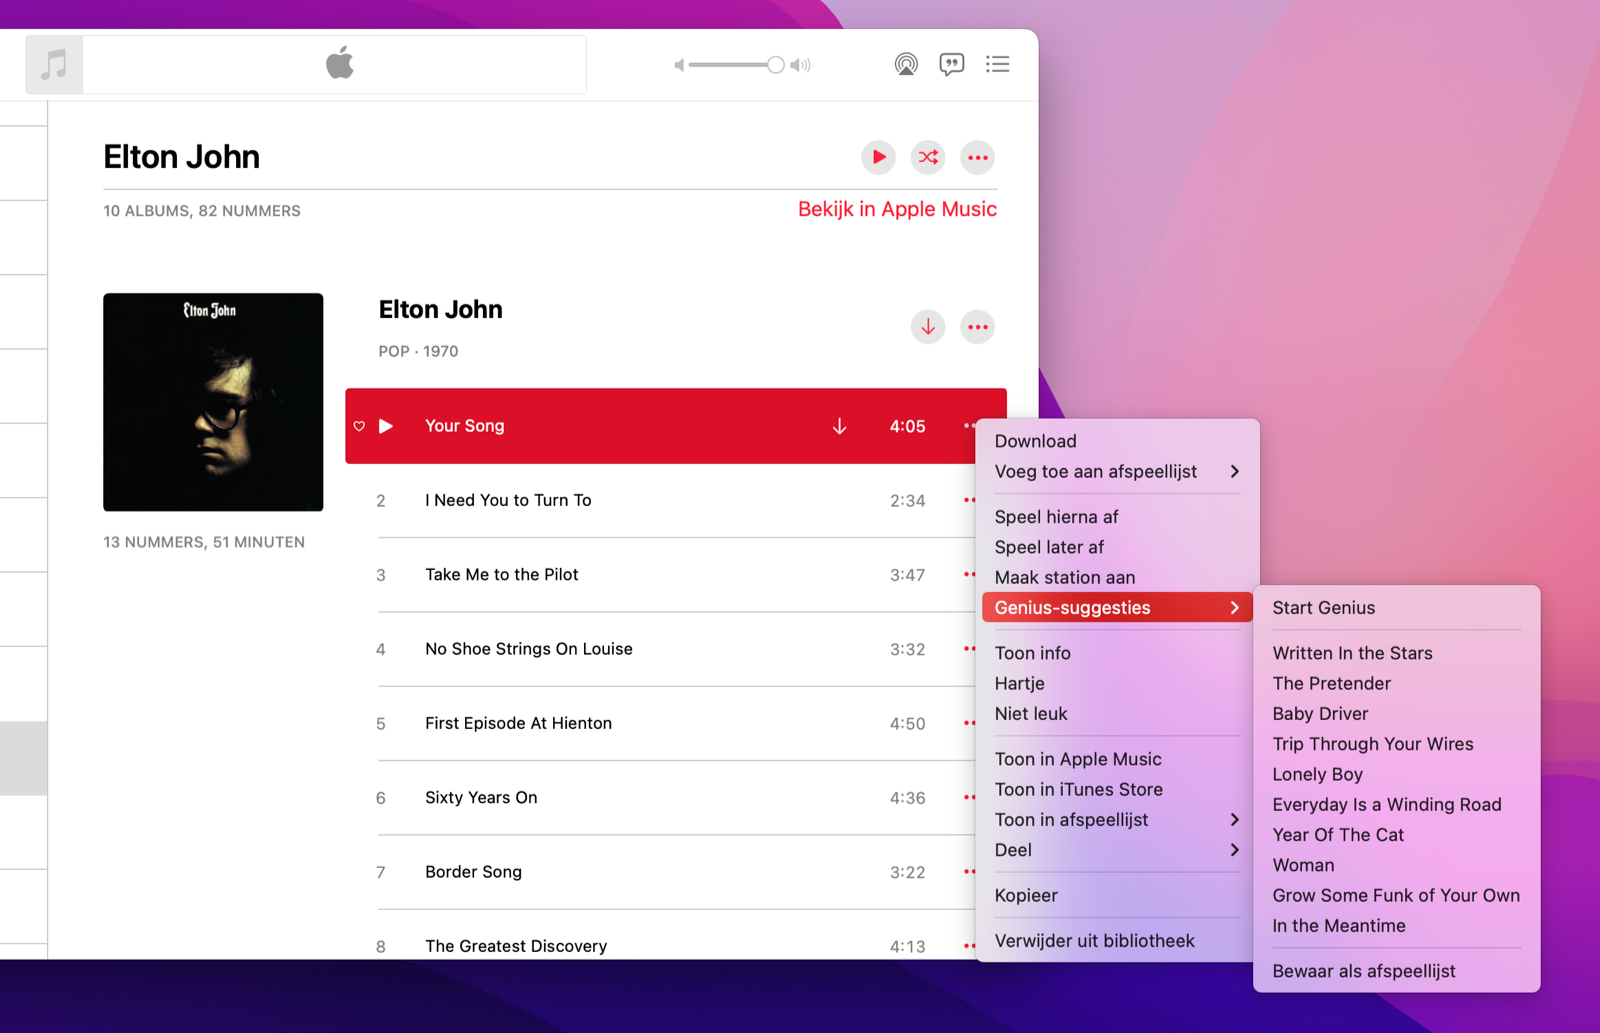Click the heart icon on Your Song
Image resolution: width=1600 pixels, height=1033 pixels.
point(359,426)
